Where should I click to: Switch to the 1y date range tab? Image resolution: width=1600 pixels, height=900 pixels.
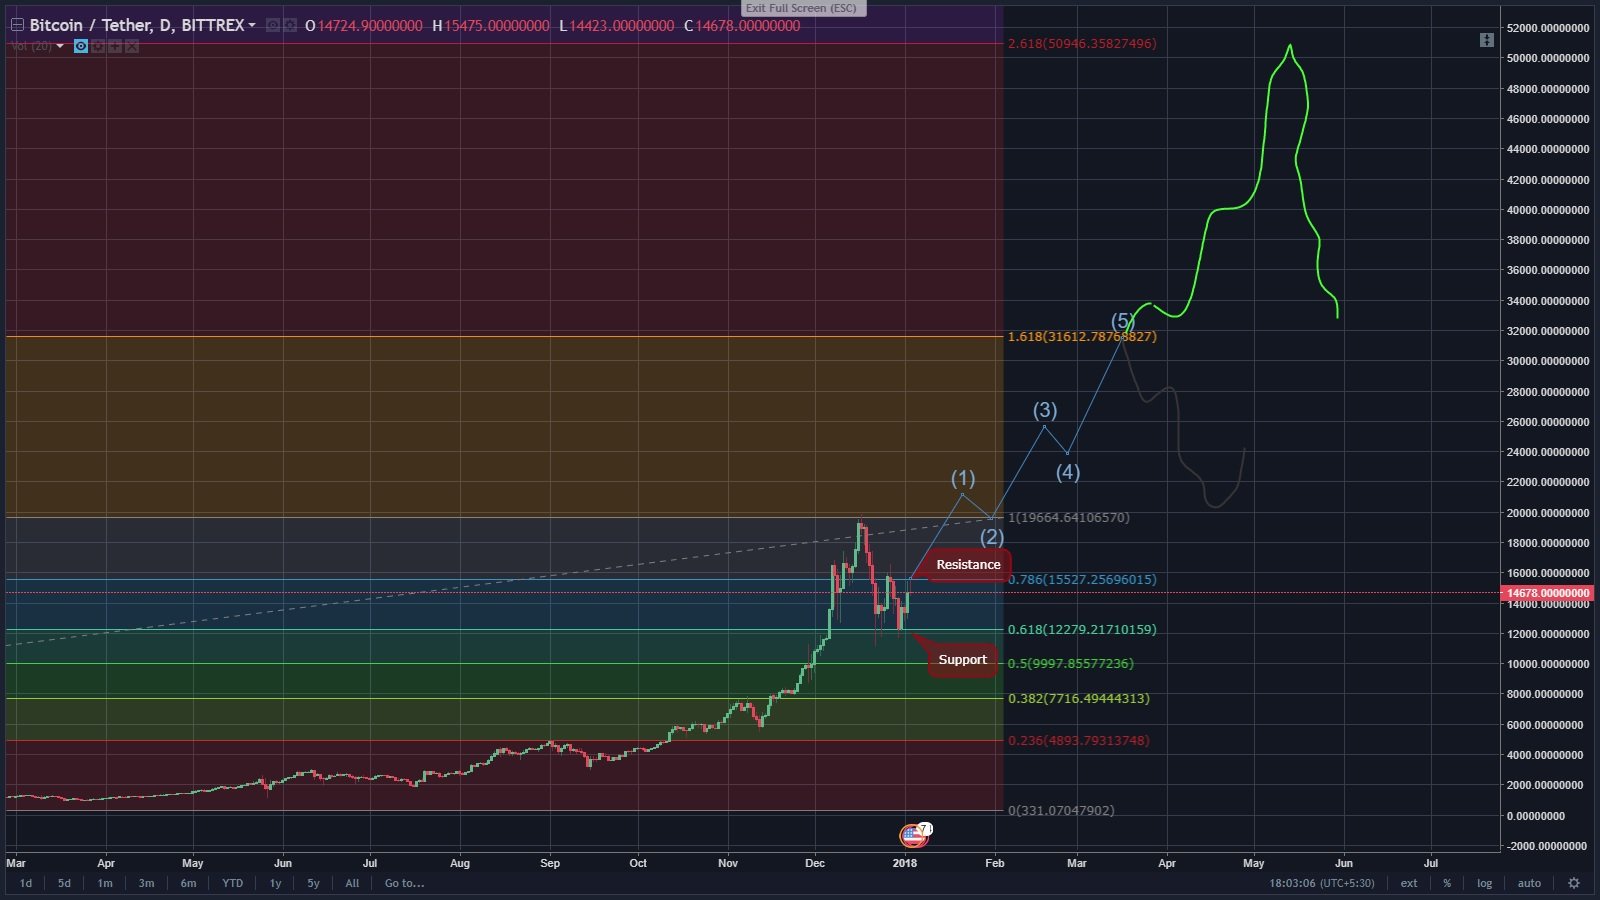tap(275, 884)
